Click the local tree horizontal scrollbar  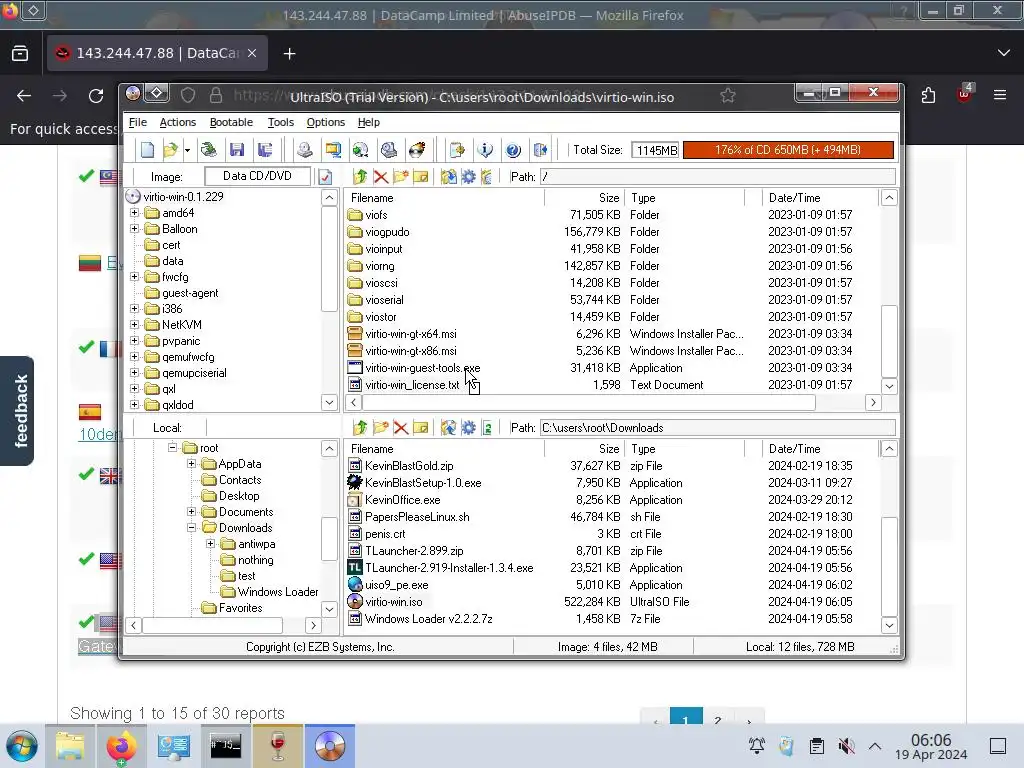pyautogui.click(x=212, y=626)
